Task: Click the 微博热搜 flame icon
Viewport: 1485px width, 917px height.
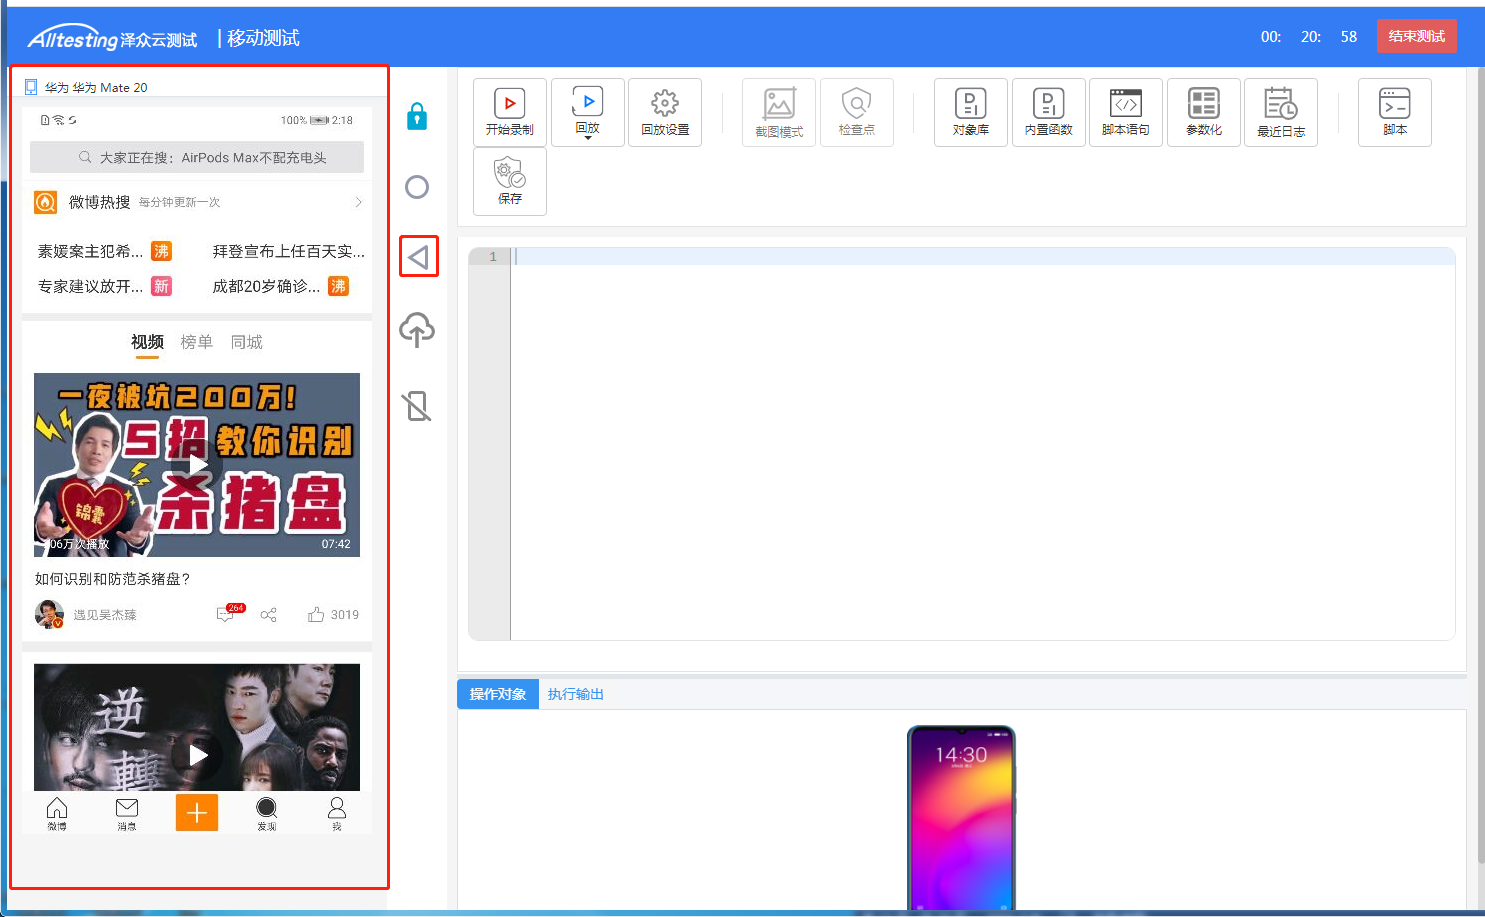Action: click(x=45, y=202)
